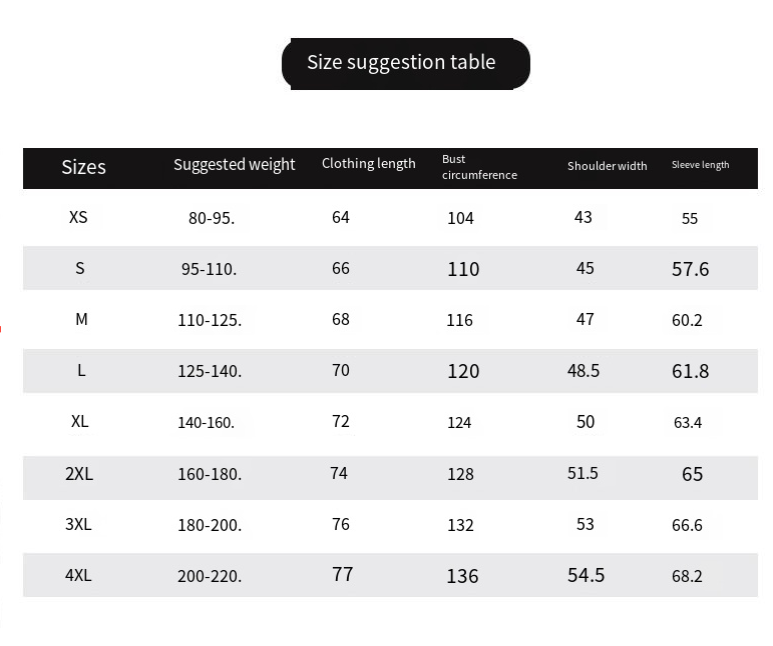Select sleeve length value 57.6

pos(690,269)
